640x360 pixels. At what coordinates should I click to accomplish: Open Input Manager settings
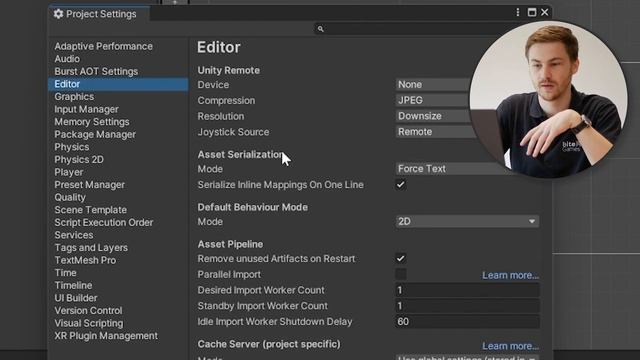[x=87, y=109]
